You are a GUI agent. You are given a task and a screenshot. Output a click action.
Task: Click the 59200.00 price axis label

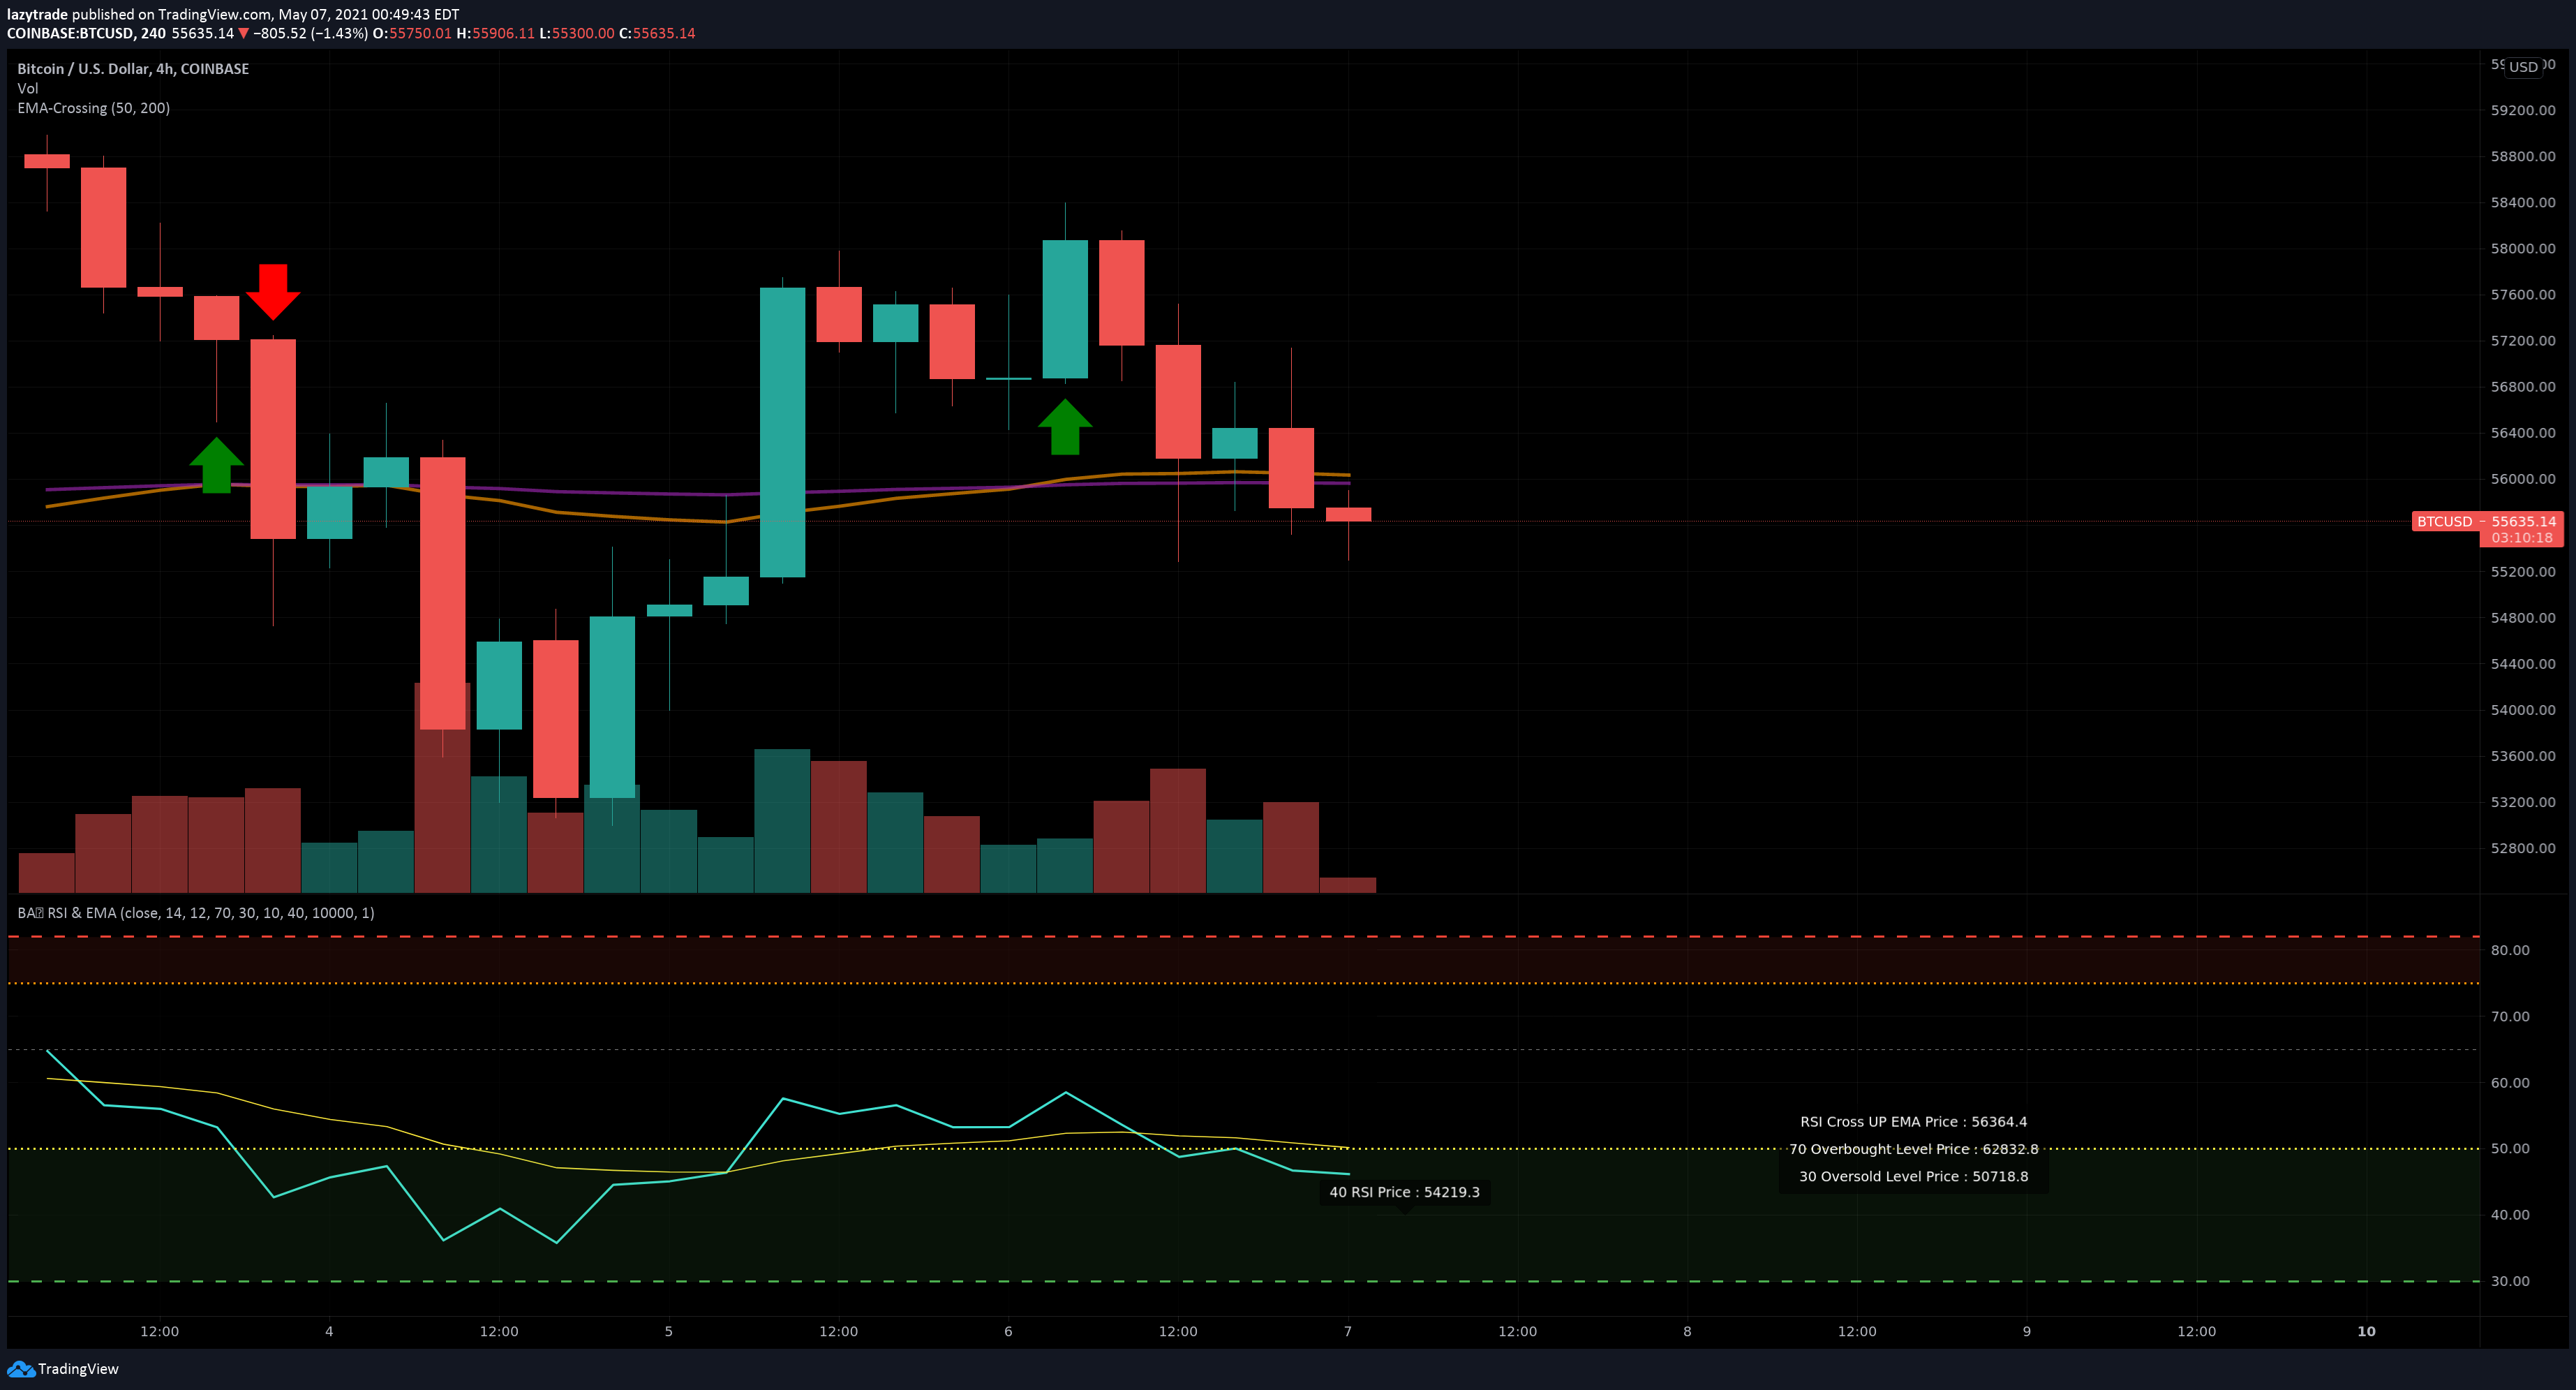tap(2523, 110)
